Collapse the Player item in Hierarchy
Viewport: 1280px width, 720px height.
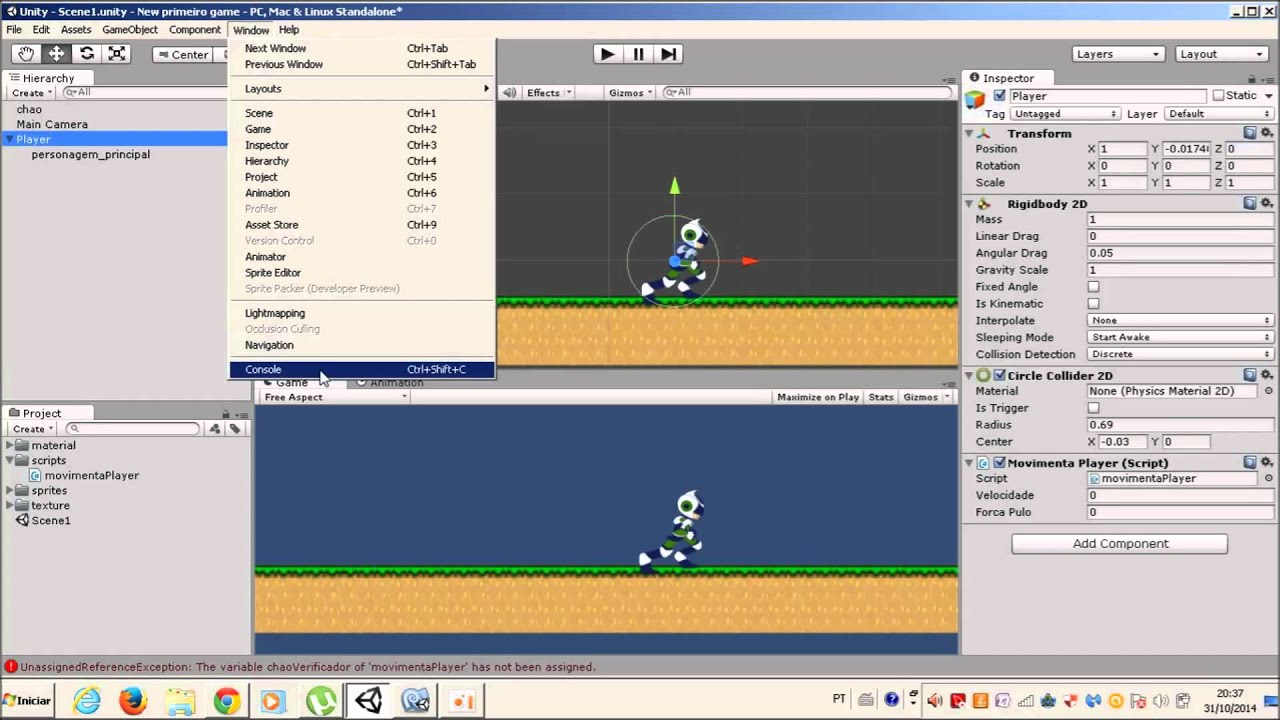9,140
